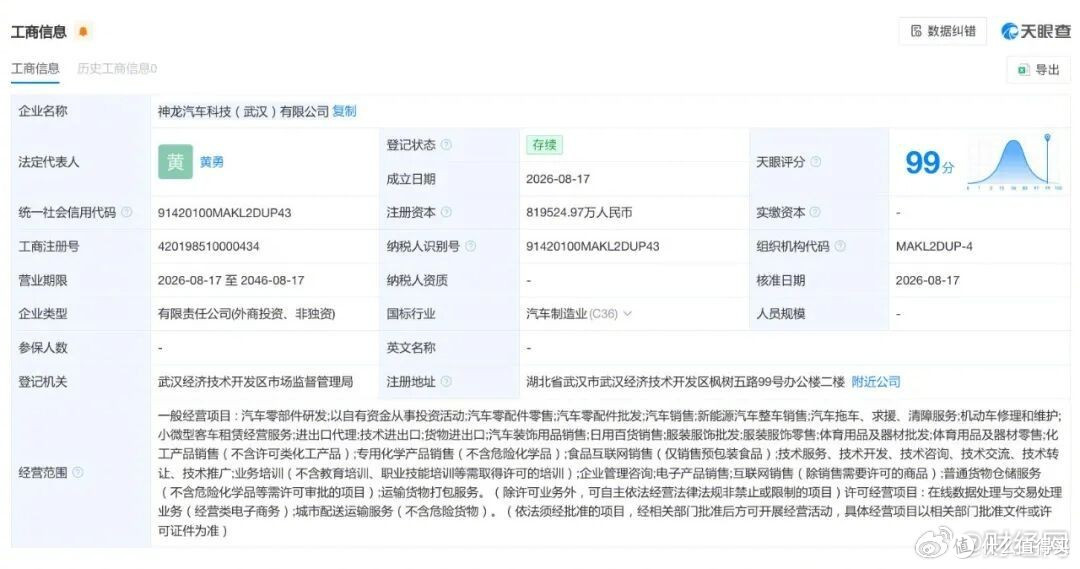The image size is (1080, 569).
Task: Click help icon next to 登记状态
Action: [x=446, y=145]
